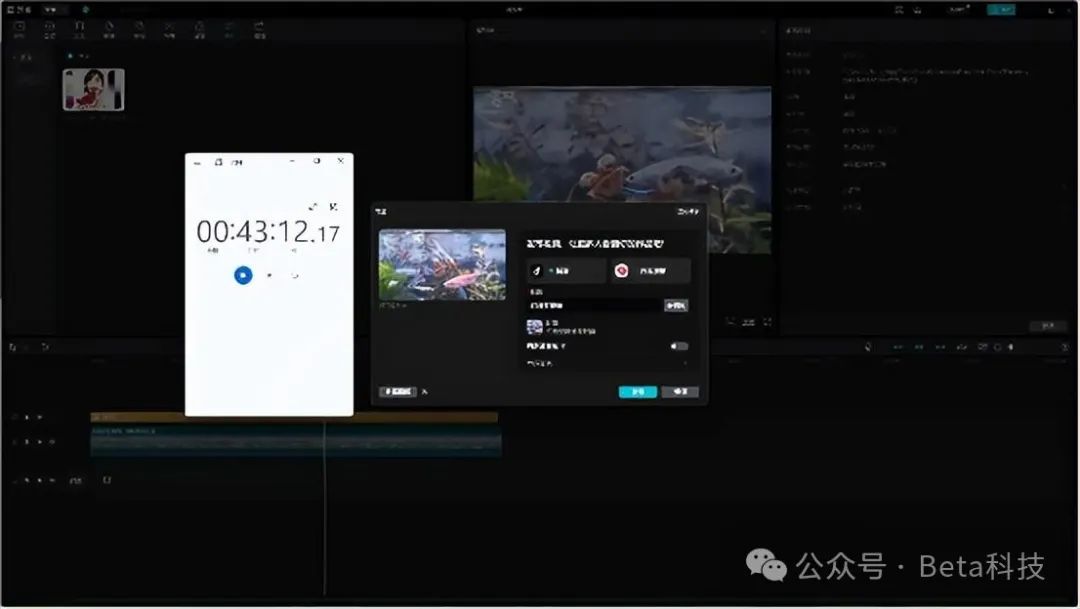1080x609 pixels.
Task: Open the Effects tab in the top toolbar
Action: coord(139,29)
